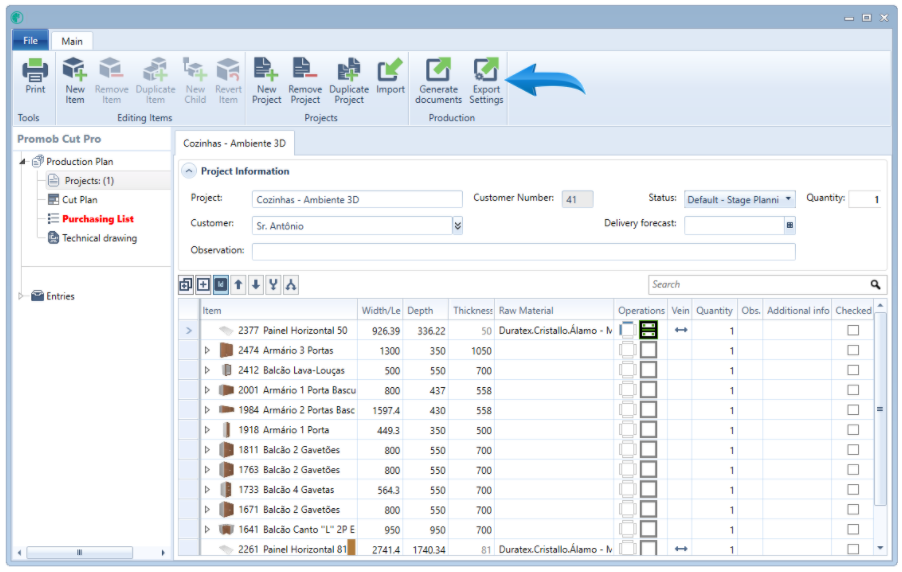Click the plus box icon in list toolbar
Viewport: 902px width, 572px height.
[x=203, y=284]
